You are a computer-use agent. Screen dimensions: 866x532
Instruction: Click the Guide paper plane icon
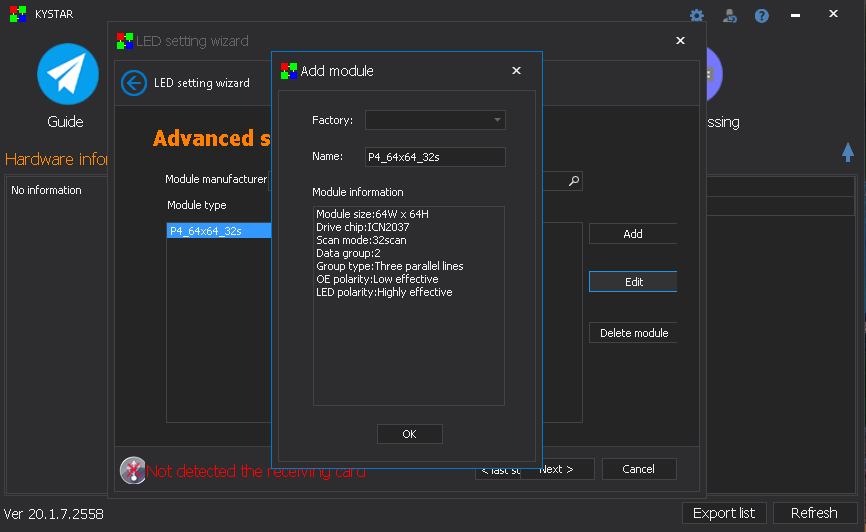[x=67, y=75]
